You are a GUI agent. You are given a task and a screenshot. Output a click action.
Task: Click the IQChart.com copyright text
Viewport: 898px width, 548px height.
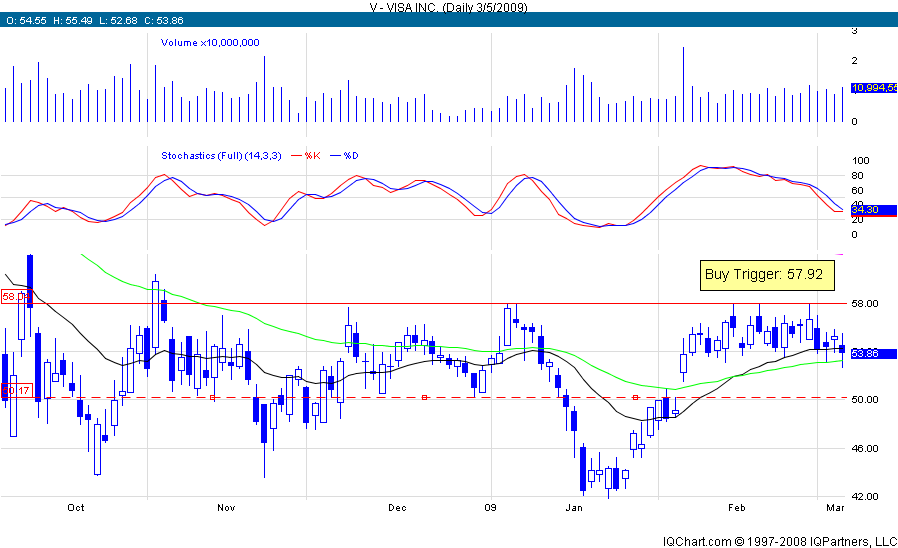(x=780, y=541)
